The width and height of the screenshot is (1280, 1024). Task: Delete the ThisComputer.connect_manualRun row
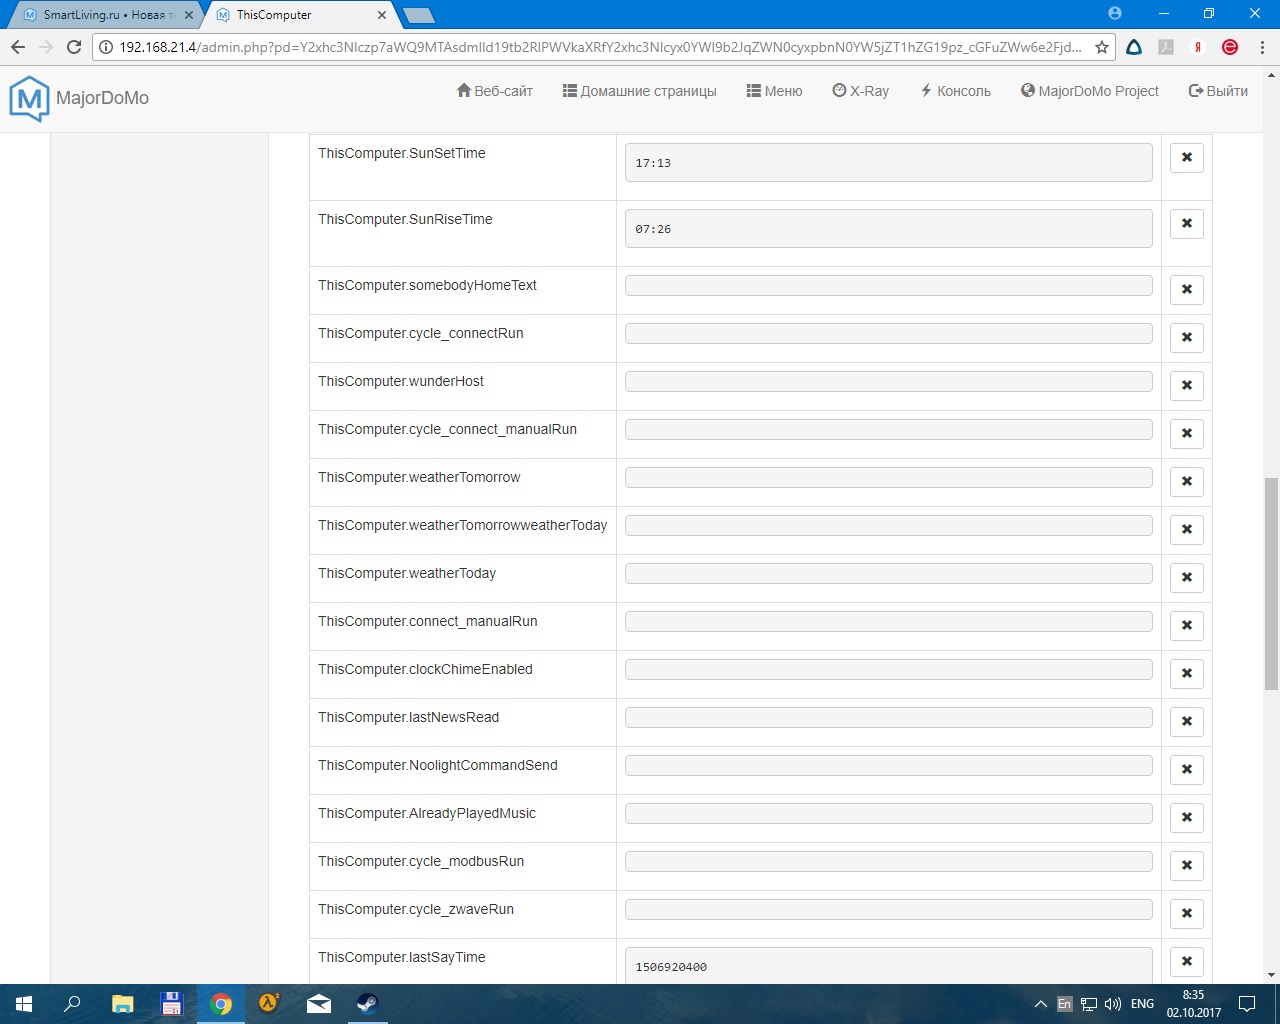click(1186, 625)
